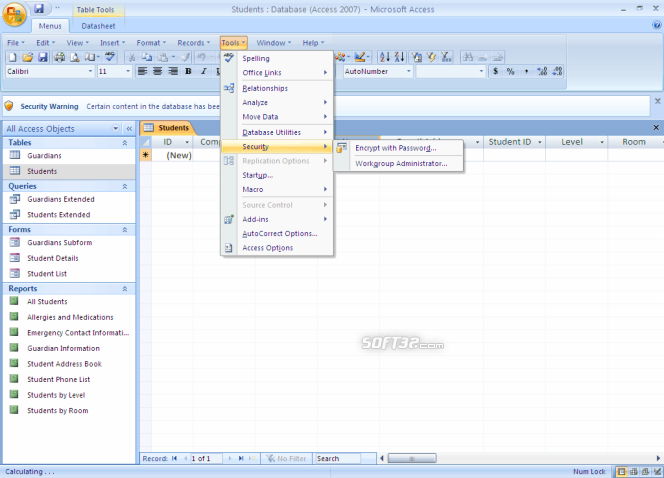Click the Toggle Filter icon
664x478 pixels.
pyautogui.click(x=431, y=57)
